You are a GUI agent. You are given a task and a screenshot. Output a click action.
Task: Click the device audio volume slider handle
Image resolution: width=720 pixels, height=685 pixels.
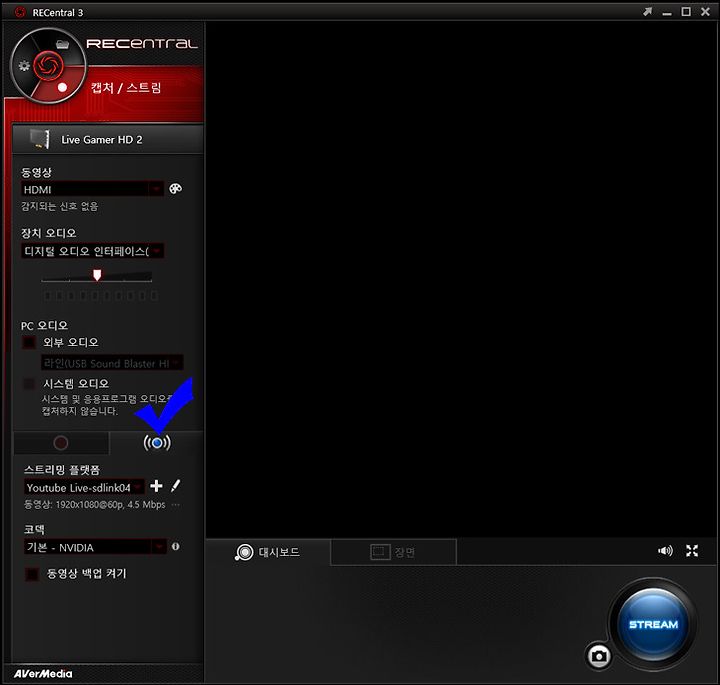point(97,275)
